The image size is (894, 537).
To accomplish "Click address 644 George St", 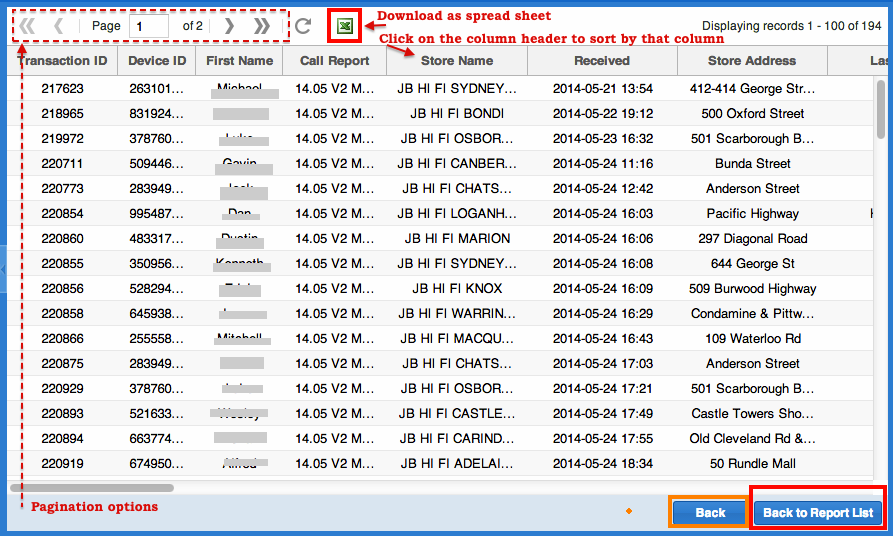I will [753, 264].
